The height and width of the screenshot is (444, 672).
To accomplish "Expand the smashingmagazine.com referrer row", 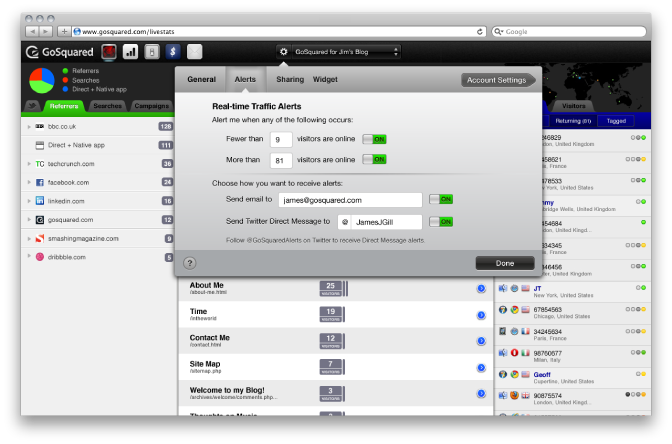I will tap(29, 238).
